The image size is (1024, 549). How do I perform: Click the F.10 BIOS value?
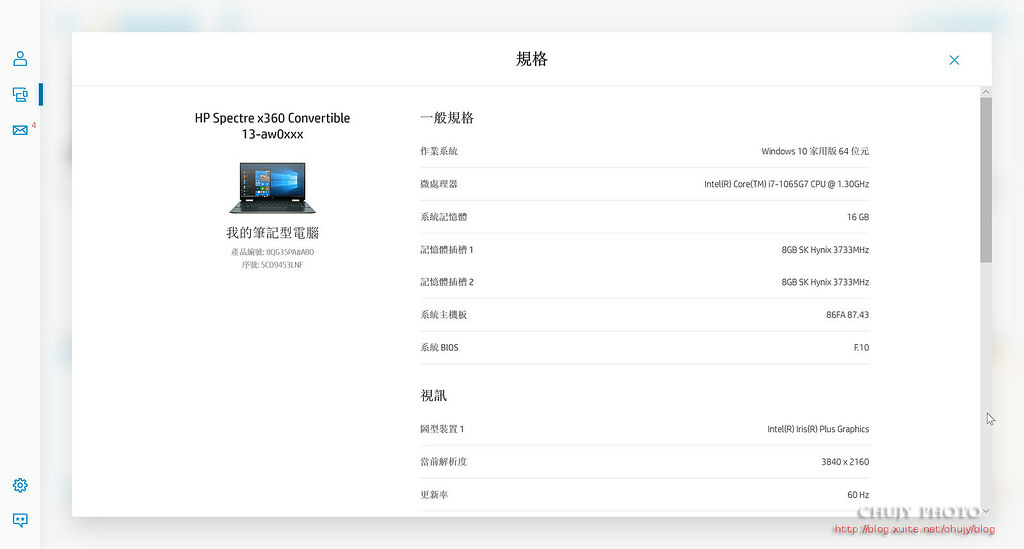click(861, 347)
